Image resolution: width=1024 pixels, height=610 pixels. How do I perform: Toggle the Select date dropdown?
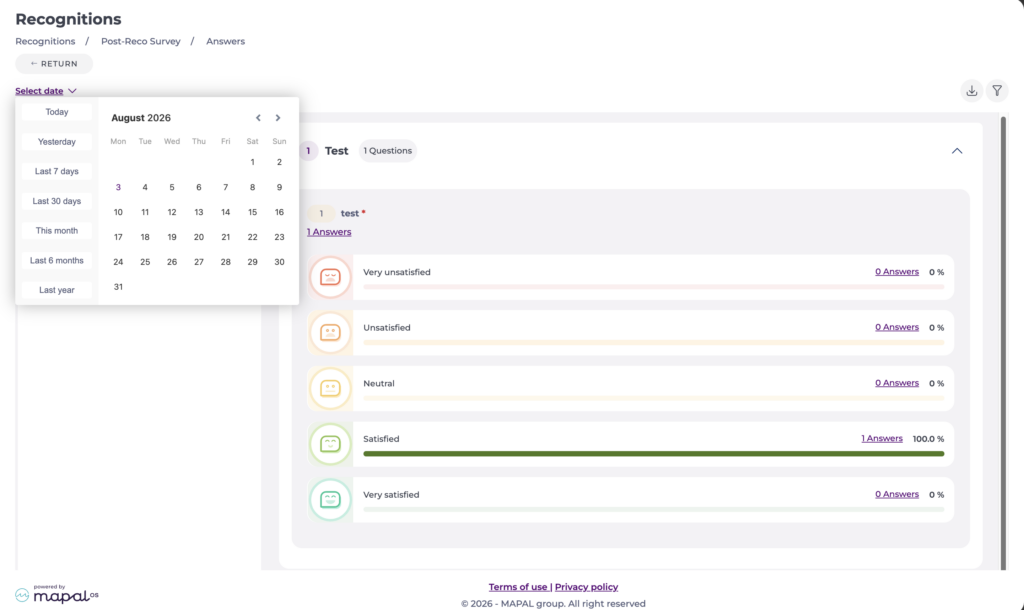pyautogui.click(x=46, y=91)
